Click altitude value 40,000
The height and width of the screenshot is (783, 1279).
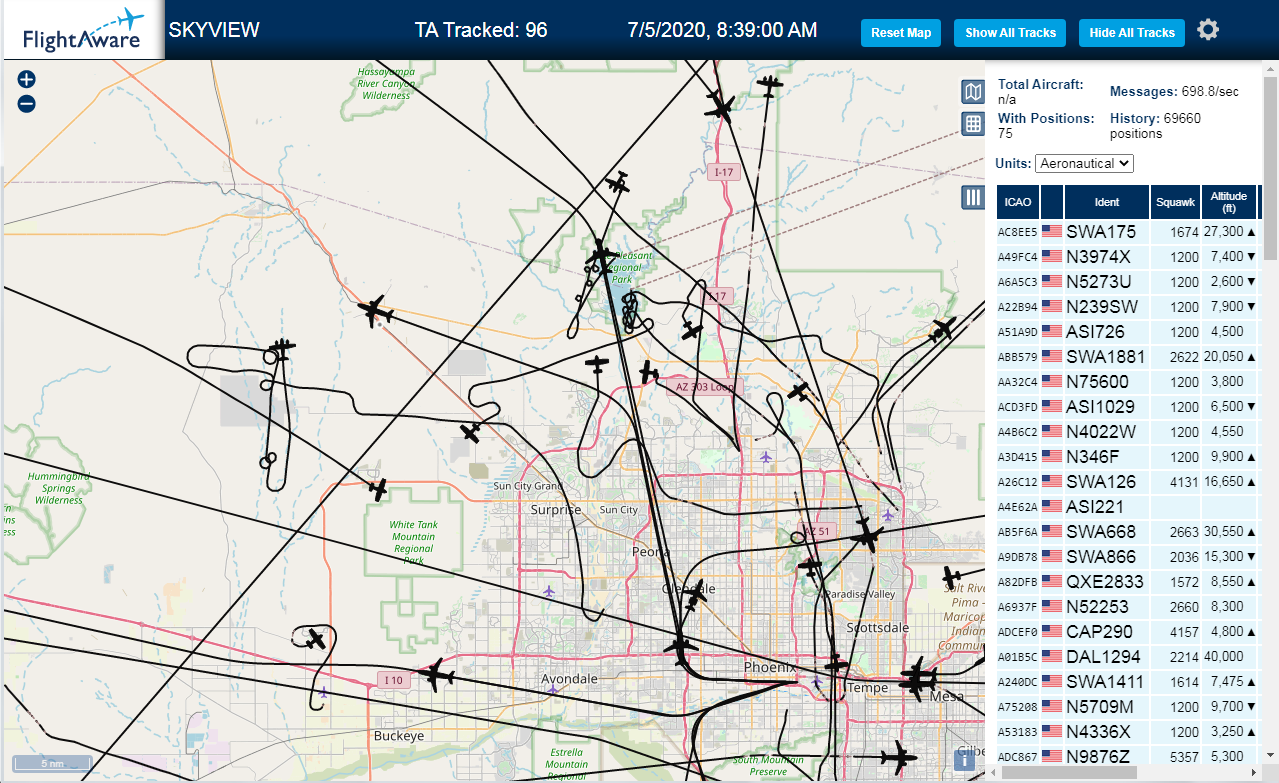(x=1223, y=656)
